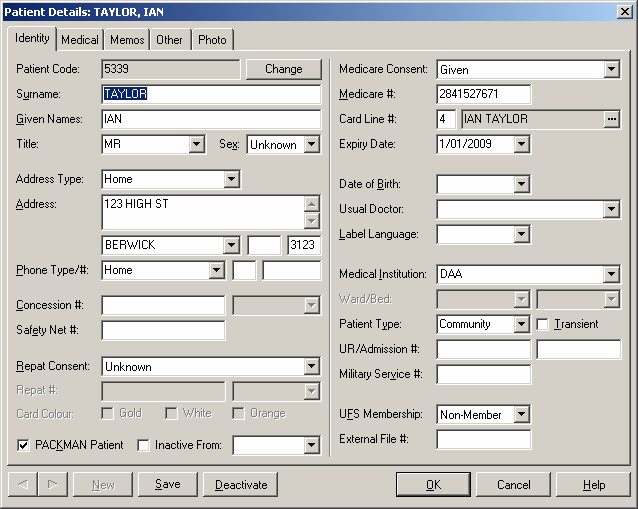Click the Change patient code button
Screen dimensions: 638x509
point(283,69)
